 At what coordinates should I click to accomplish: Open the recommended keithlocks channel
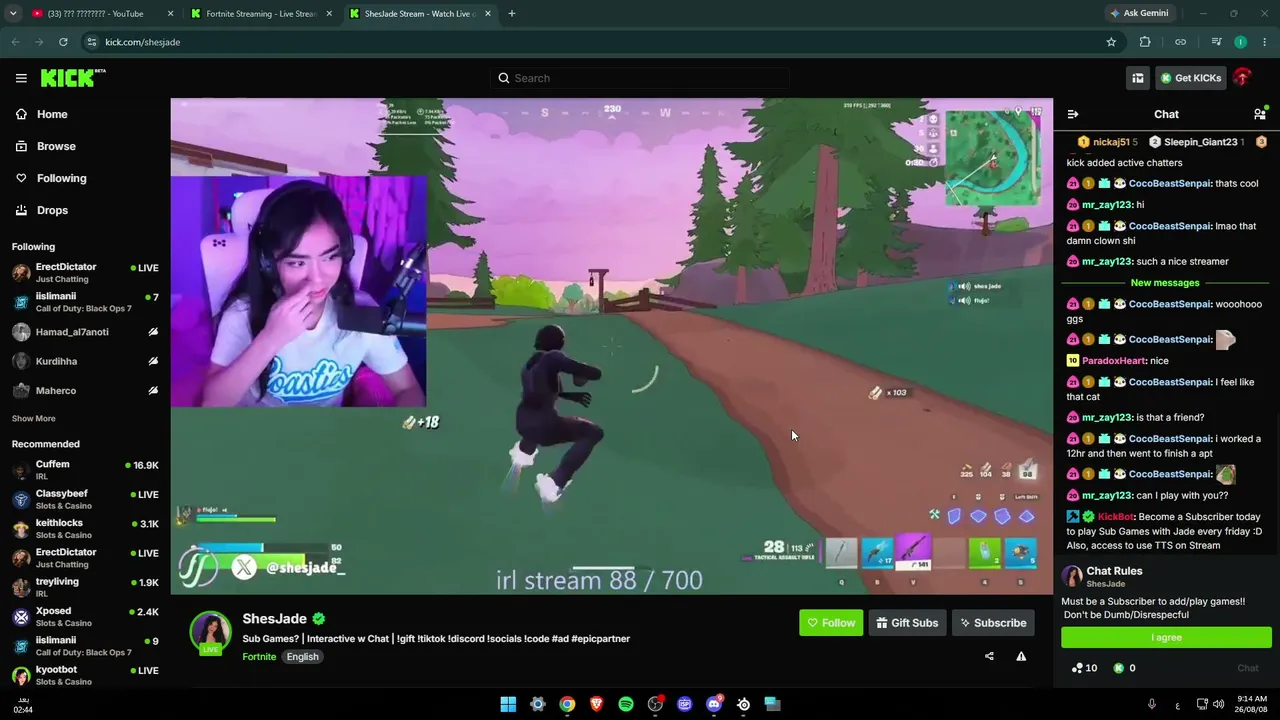point(84,528)
